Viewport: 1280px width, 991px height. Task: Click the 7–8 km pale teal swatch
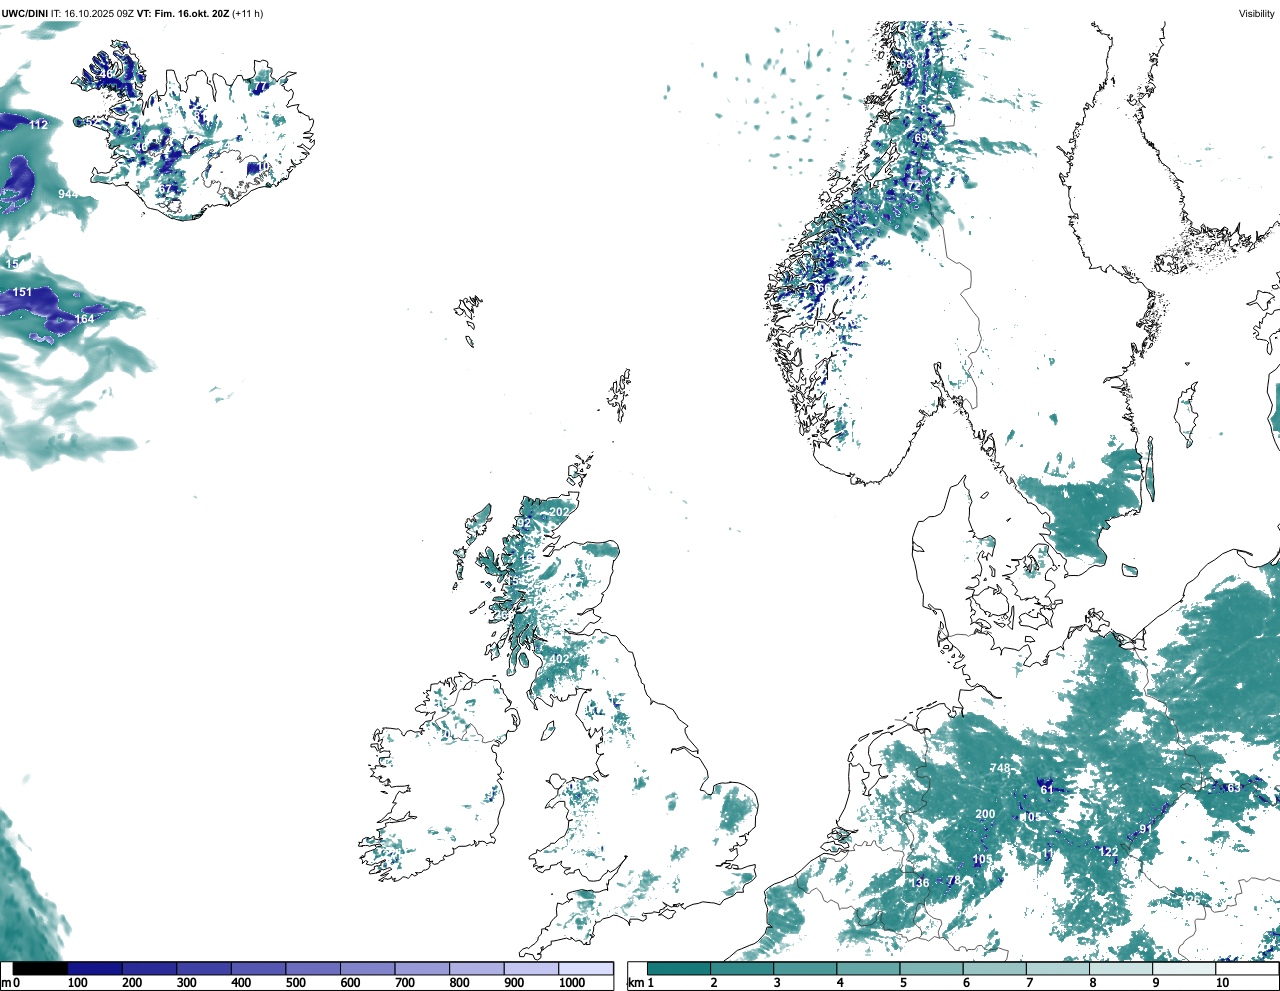pyautogui.click(x=1058, y=968)
